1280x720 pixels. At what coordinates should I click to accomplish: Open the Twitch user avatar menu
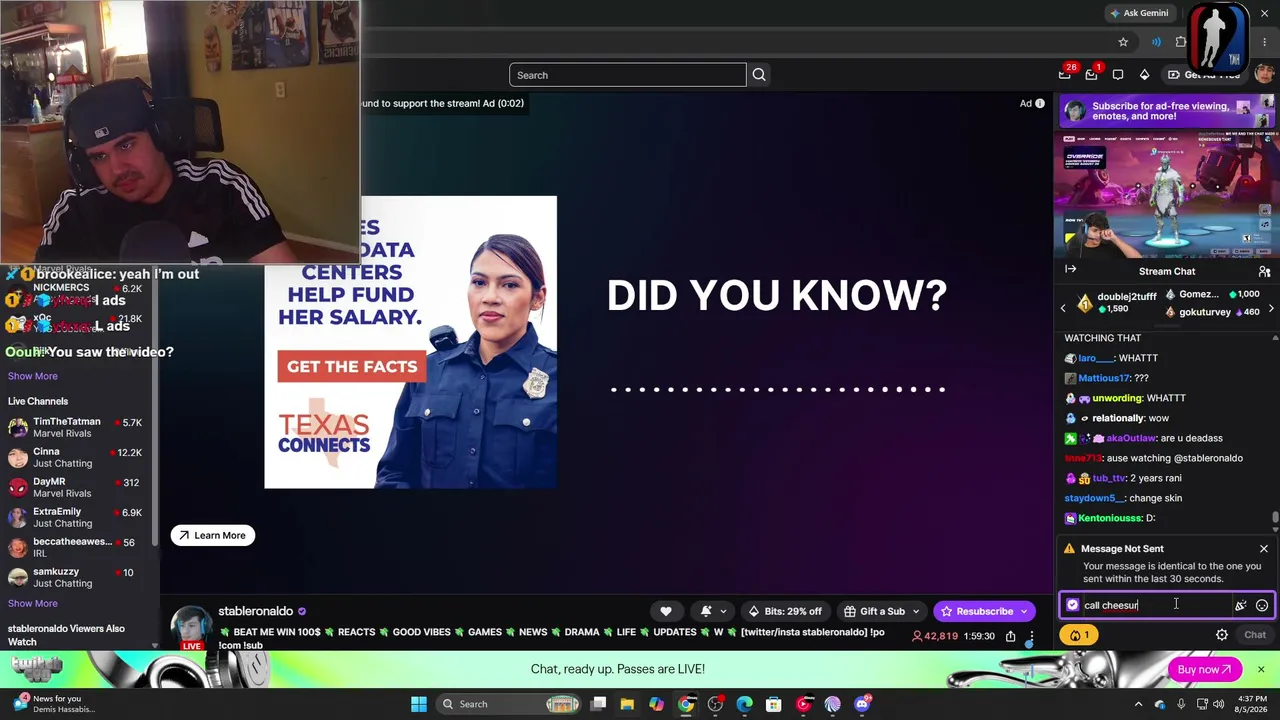[x=1264, y=75]
